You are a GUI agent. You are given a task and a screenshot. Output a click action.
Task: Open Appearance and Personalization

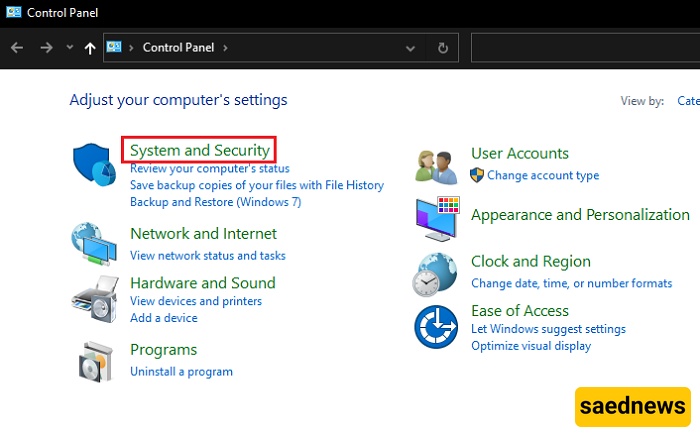580,215
